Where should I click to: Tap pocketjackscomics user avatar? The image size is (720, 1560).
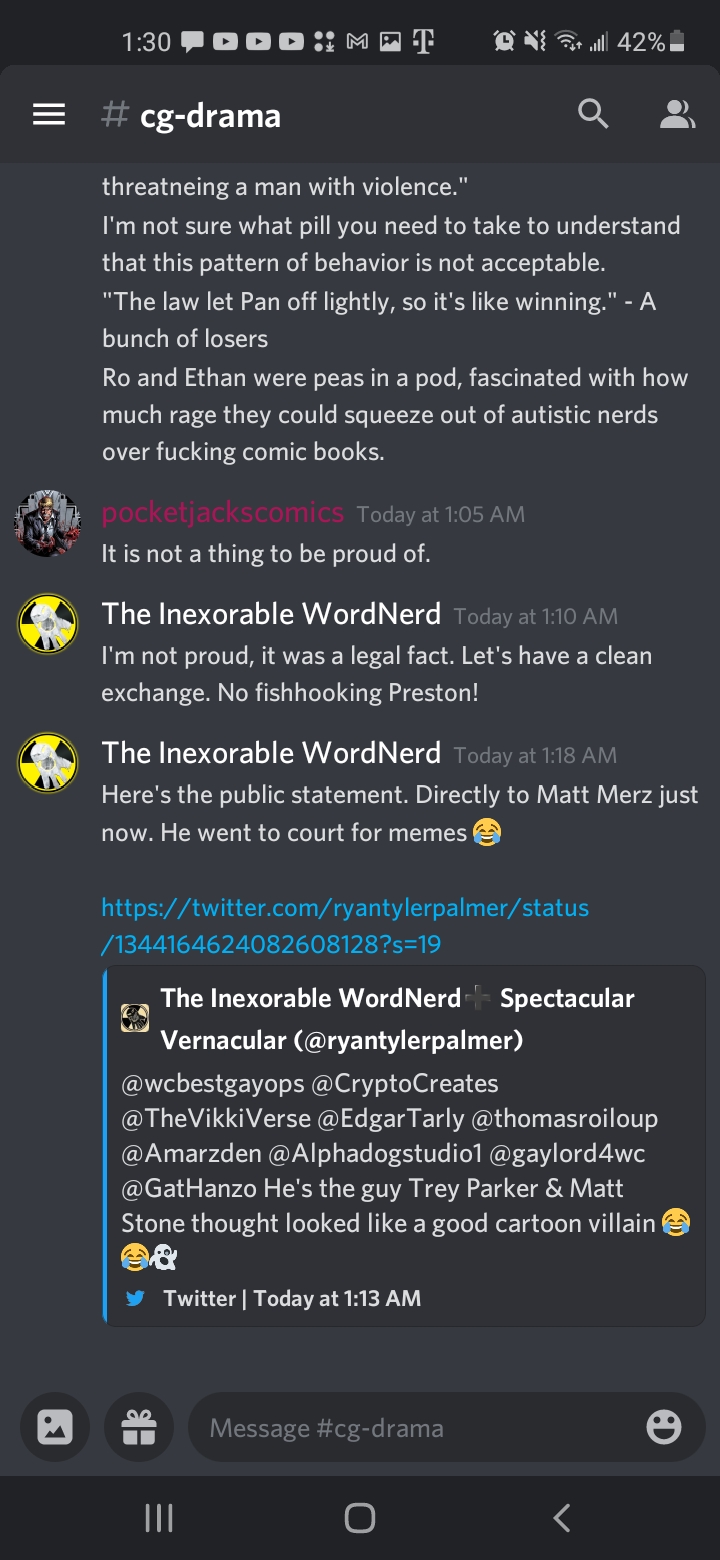click(48, 523)
